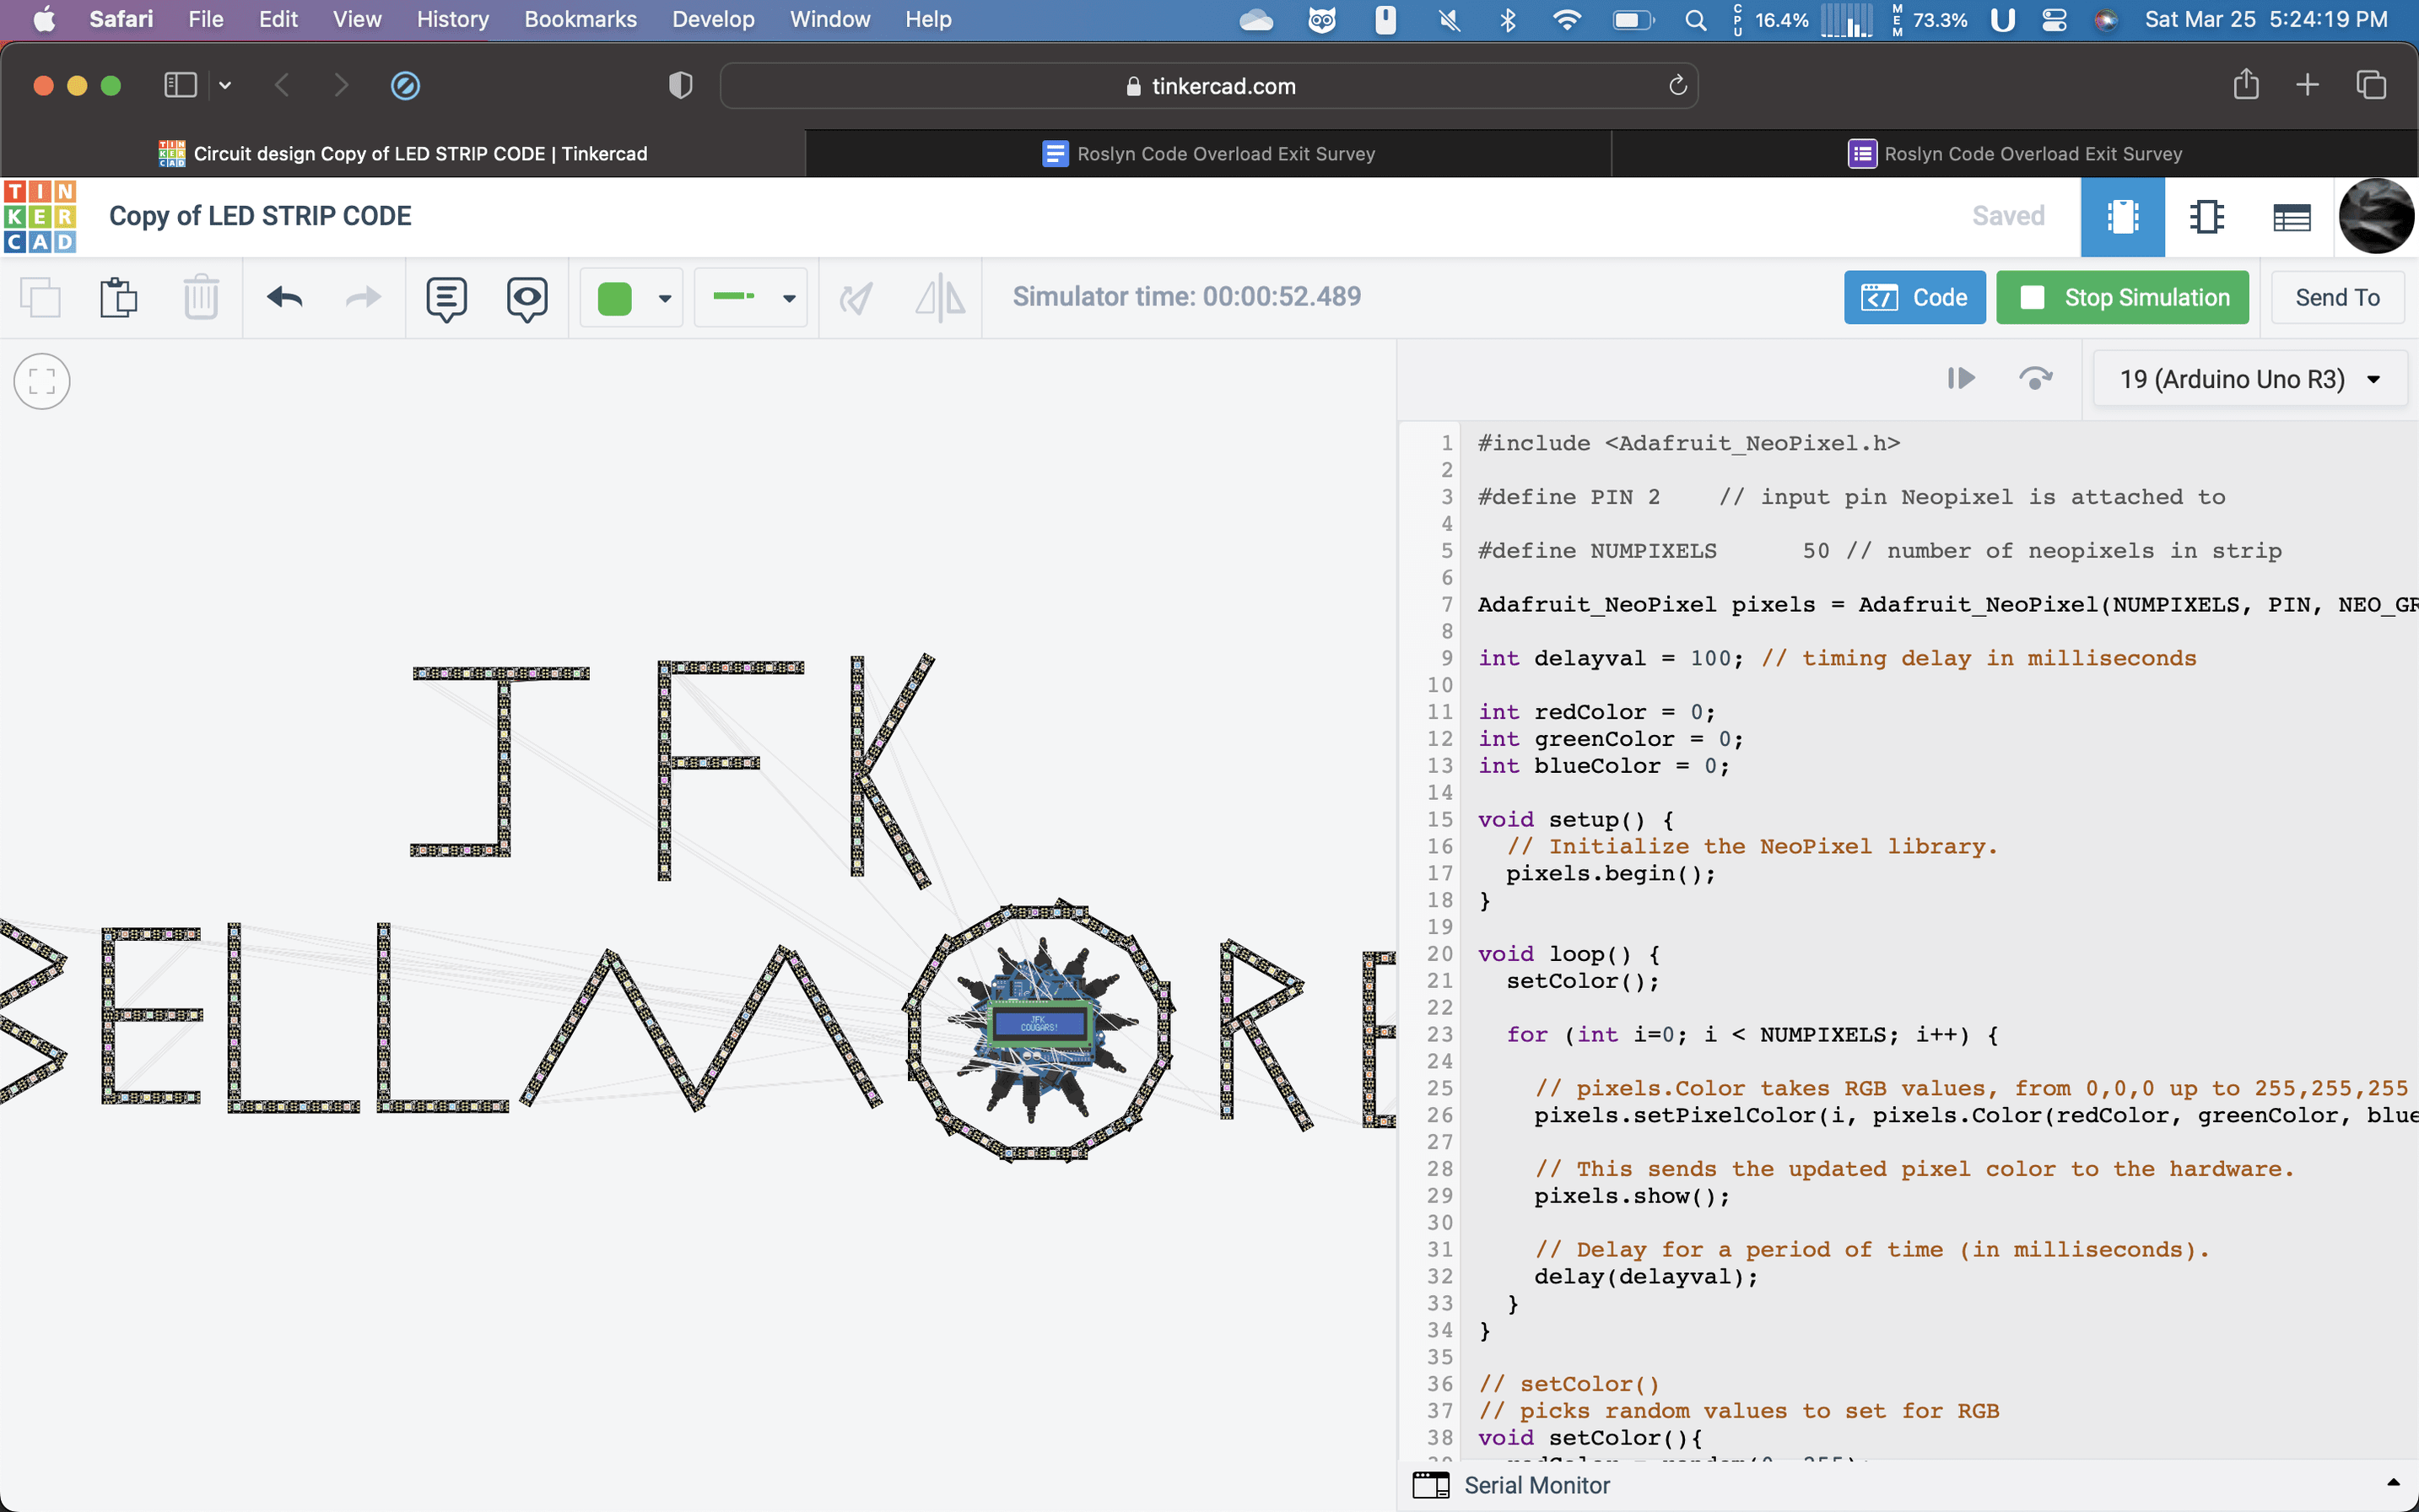
Task: Open the user profile avatar
Action: [x=2376, y=216]
